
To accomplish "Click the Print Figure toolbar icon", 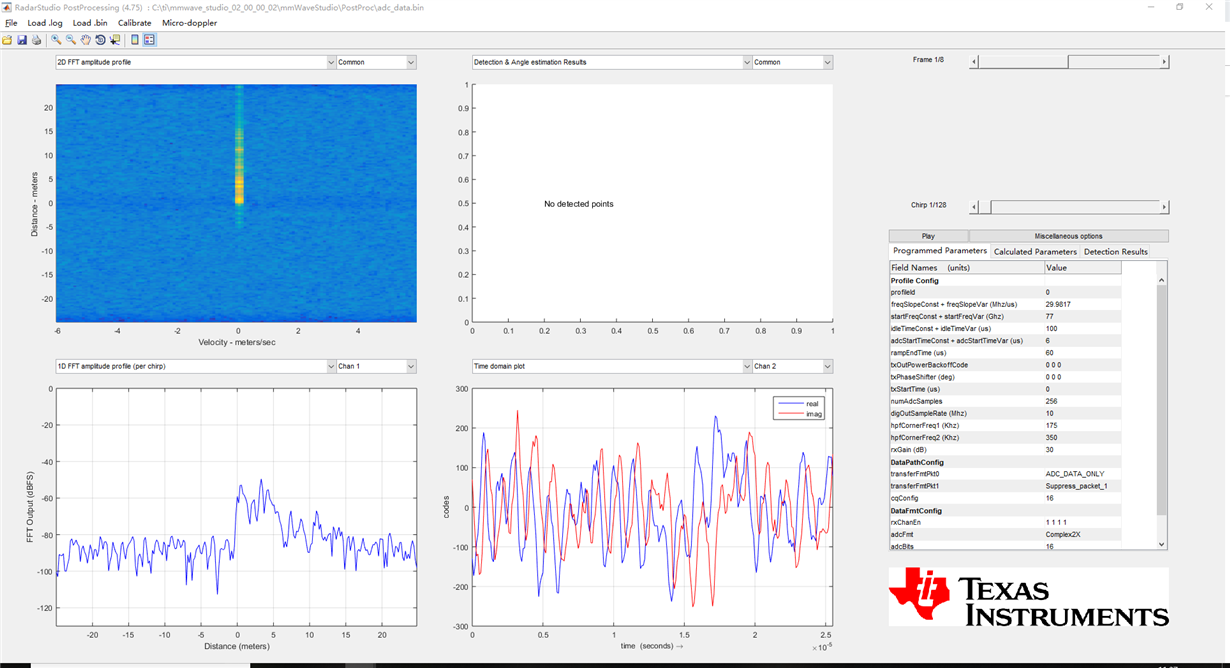I will (x=37, y=40).
